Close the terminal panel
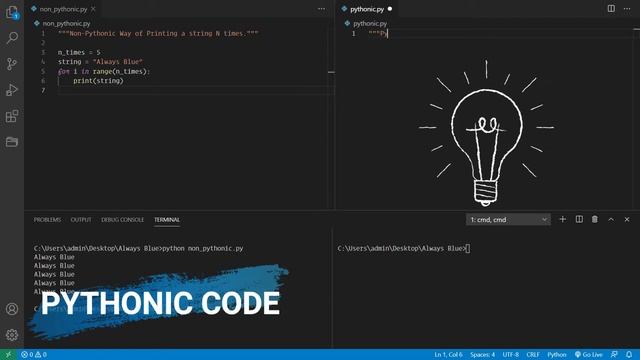The image size is (640, 360). (x=627, y=219)
